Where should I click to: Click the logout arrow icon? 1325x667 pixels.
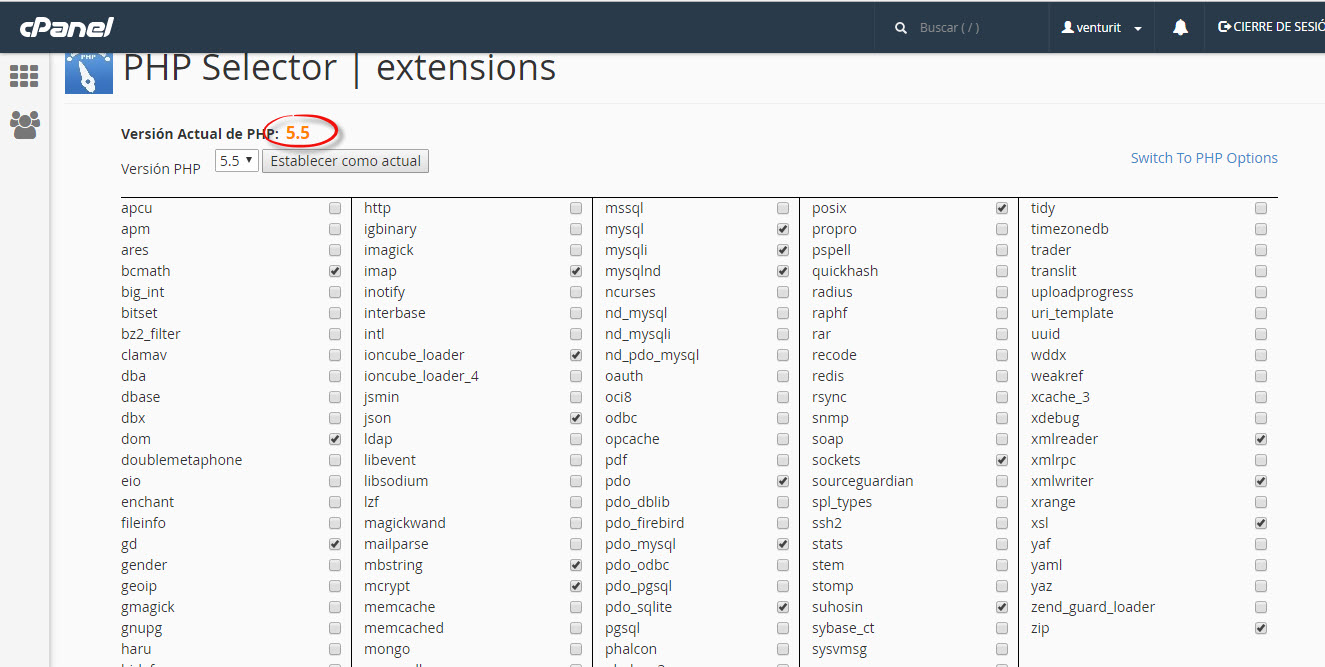tap(1224, 27)
